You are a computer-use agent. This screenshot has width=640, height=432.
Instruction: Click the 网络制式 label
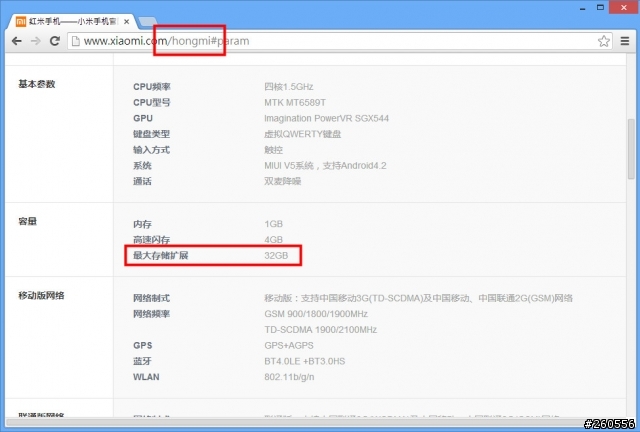click(151, 298)
